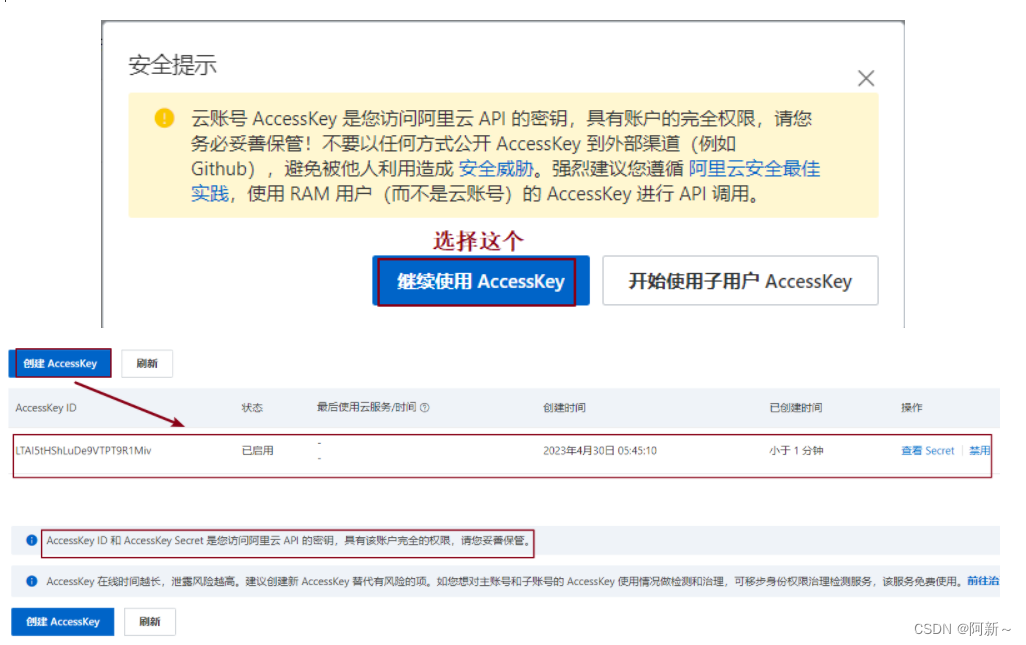The height and width of the screenshot is (645, 1026).
Task: Open the 阿里云安全最佳 link
Action: pyautogui.click(x=754, y=169)
